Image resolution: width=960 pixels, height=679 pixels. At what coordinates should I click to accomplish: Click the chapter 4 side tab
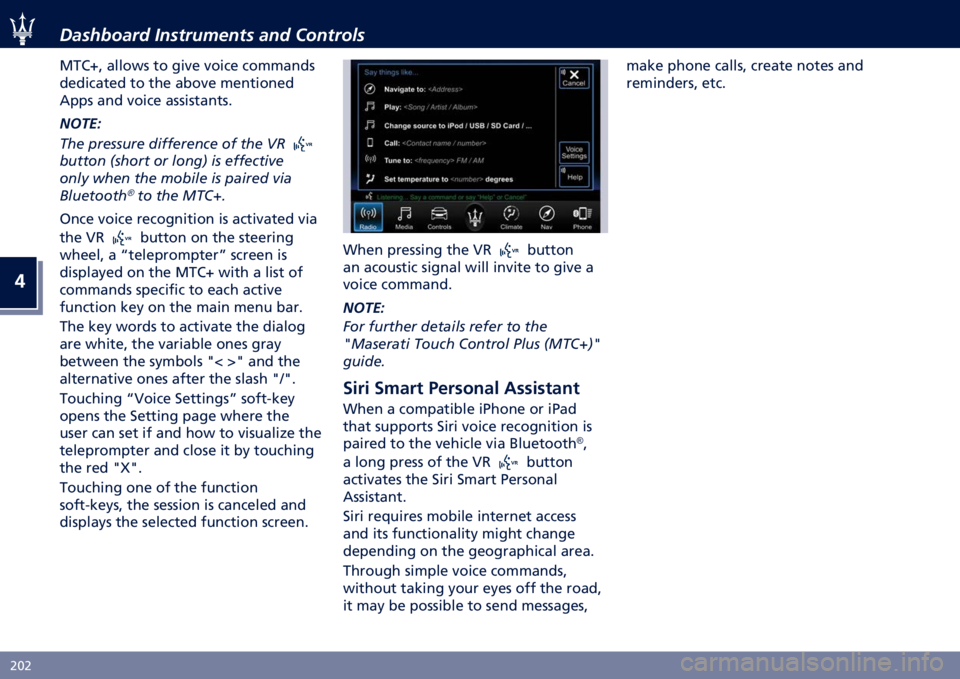pyautogui.click(x=20, y=283)
